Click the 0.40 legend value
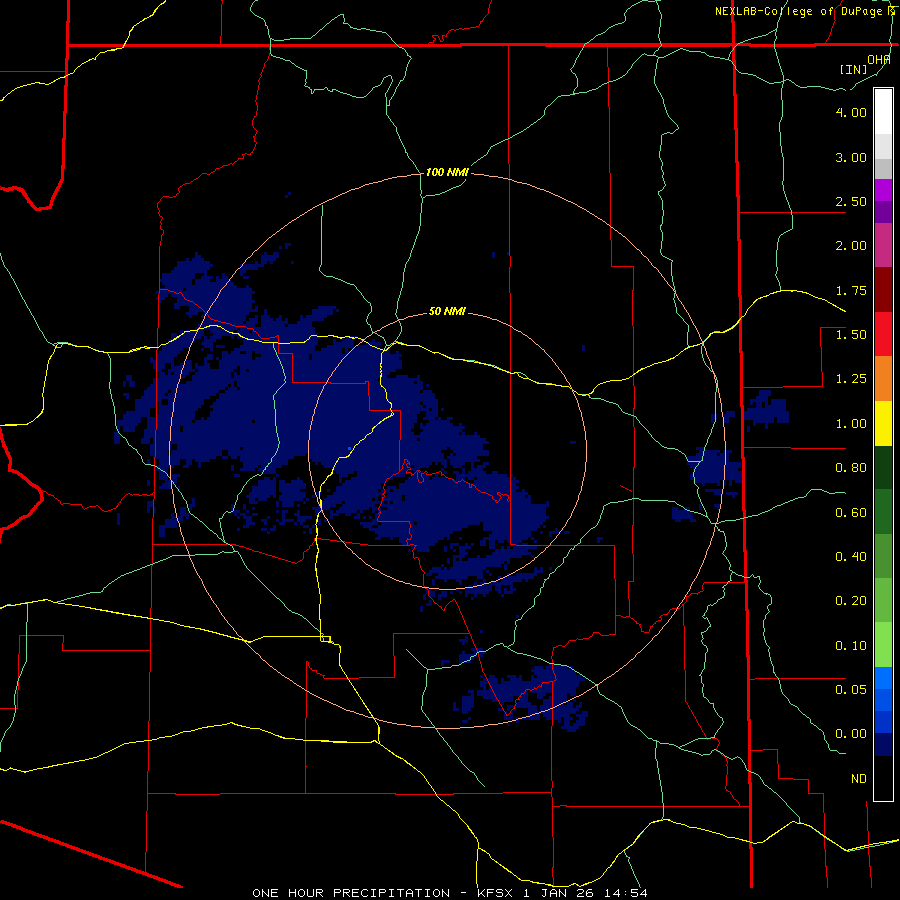 [851, 557]
